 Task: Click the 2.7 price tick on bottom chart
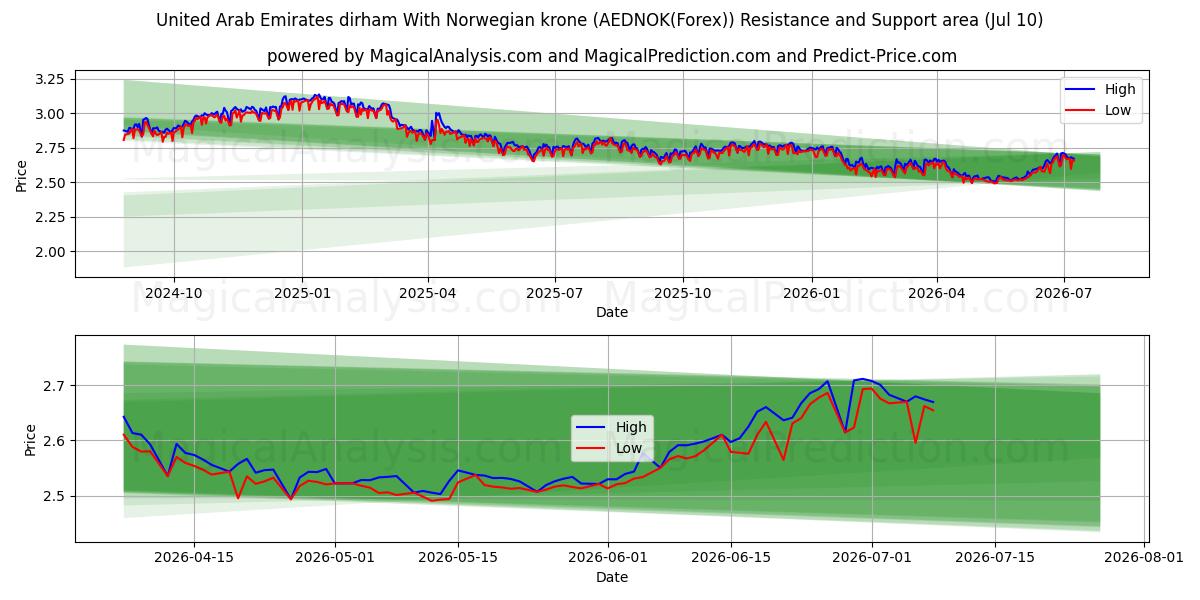(x=56, y=386)
